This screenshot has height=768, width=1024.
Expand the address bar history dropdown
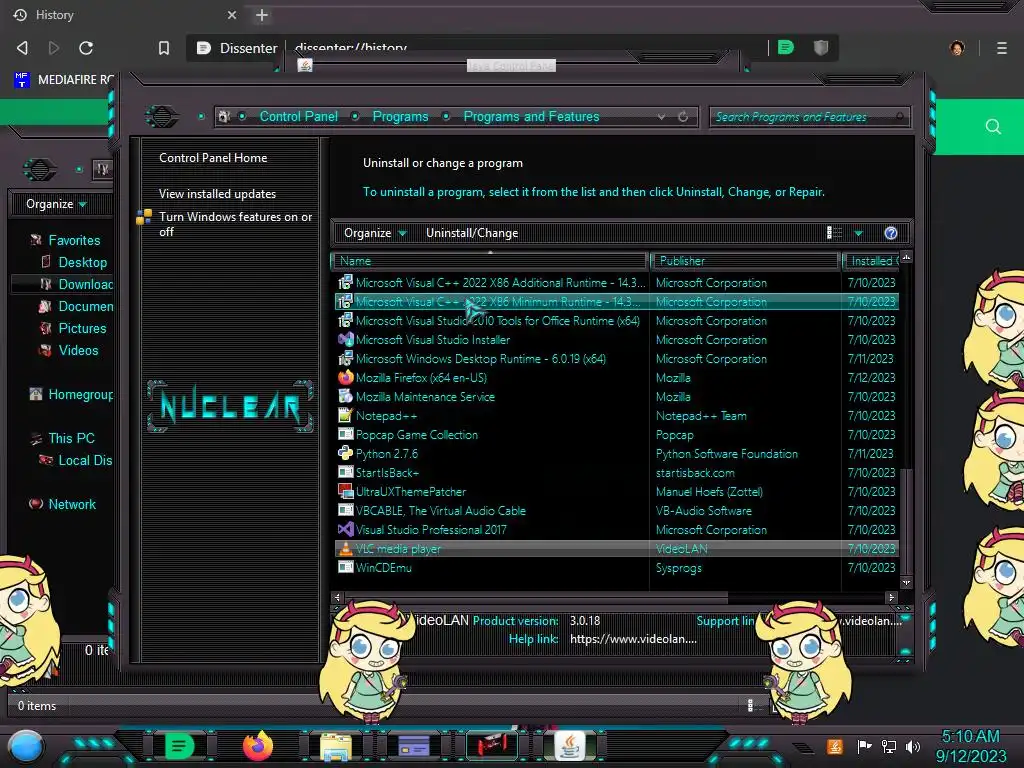(x=662, y=117)
